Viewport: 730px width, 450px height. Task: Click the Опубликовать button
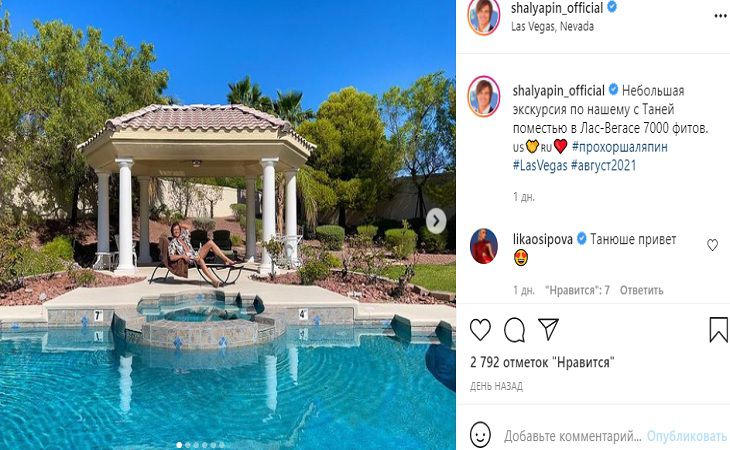[687, 436]
